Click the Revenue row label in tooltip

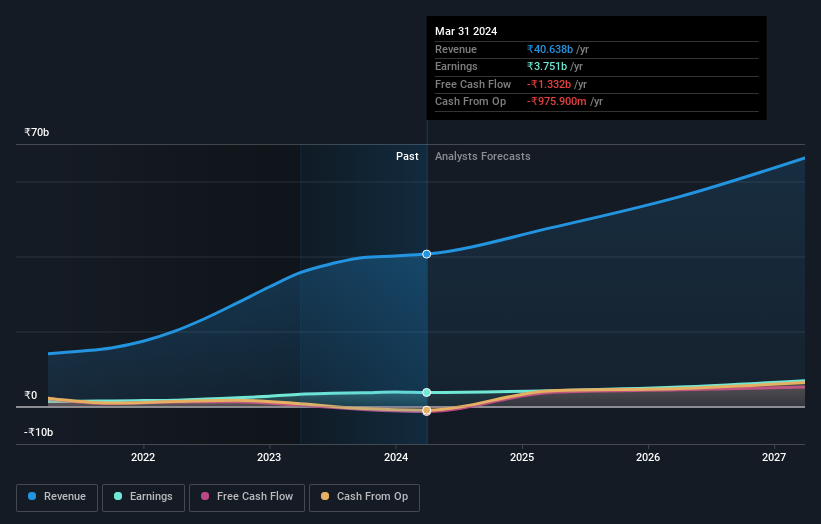coord(456,49)
